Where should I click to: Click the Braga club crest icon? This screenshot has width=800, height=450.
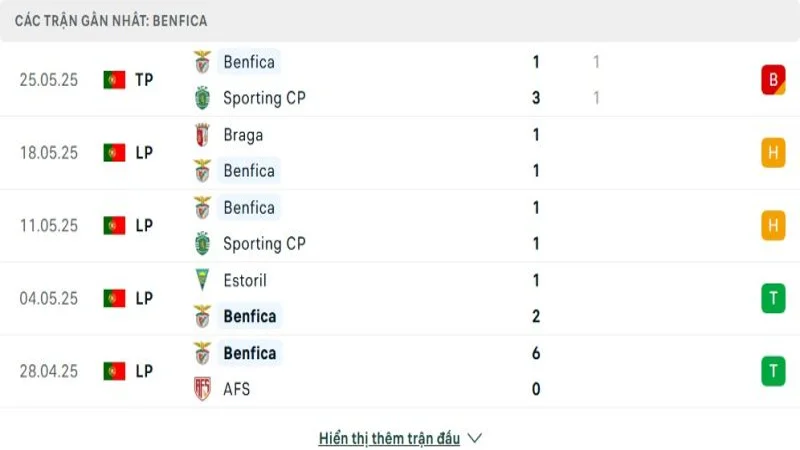pos(202,135)
